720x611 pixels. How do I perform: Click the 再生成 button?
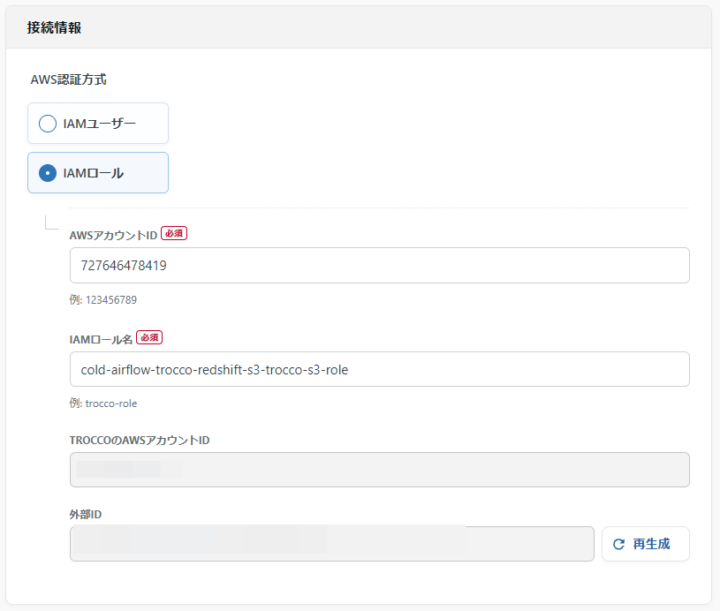tap(646, 544)
